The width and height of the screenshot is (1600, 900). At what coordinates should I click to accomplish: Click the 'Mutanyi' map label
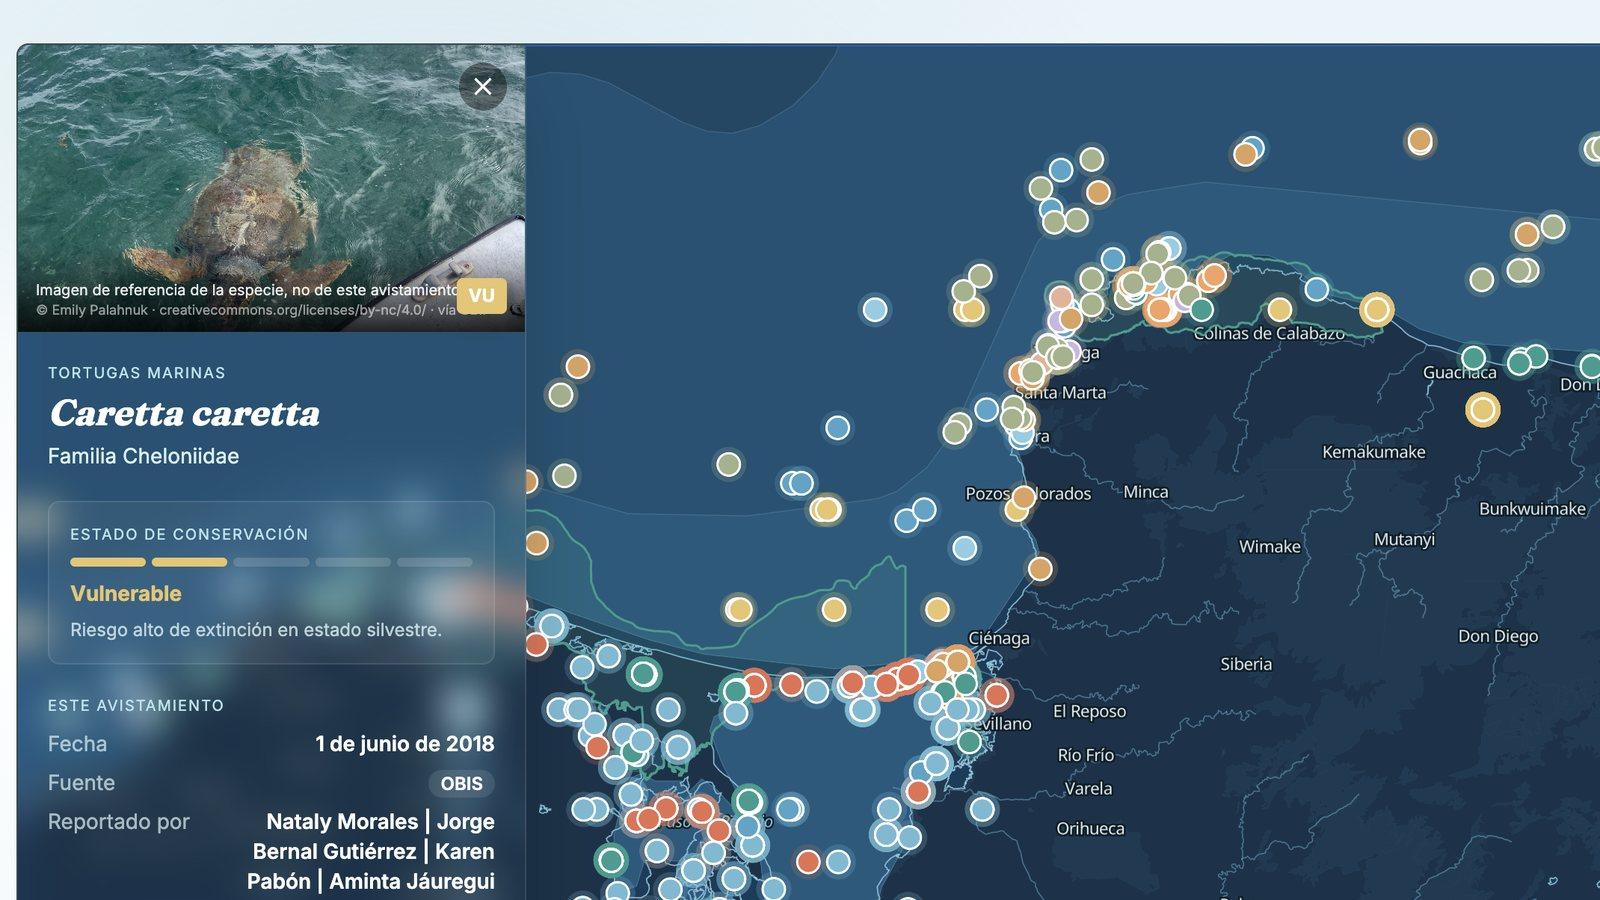pyautogui.click(x=1404, y=540)
